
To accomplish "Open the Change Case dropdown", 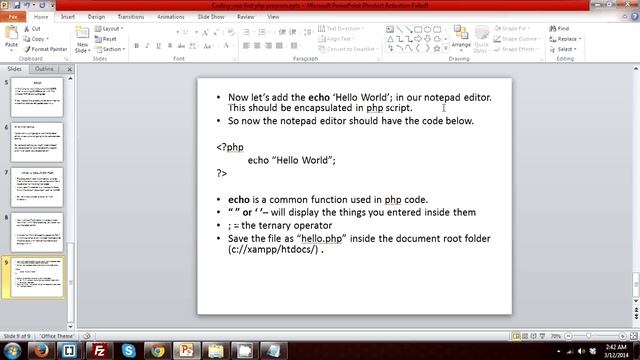I will (x=208, y=46).
